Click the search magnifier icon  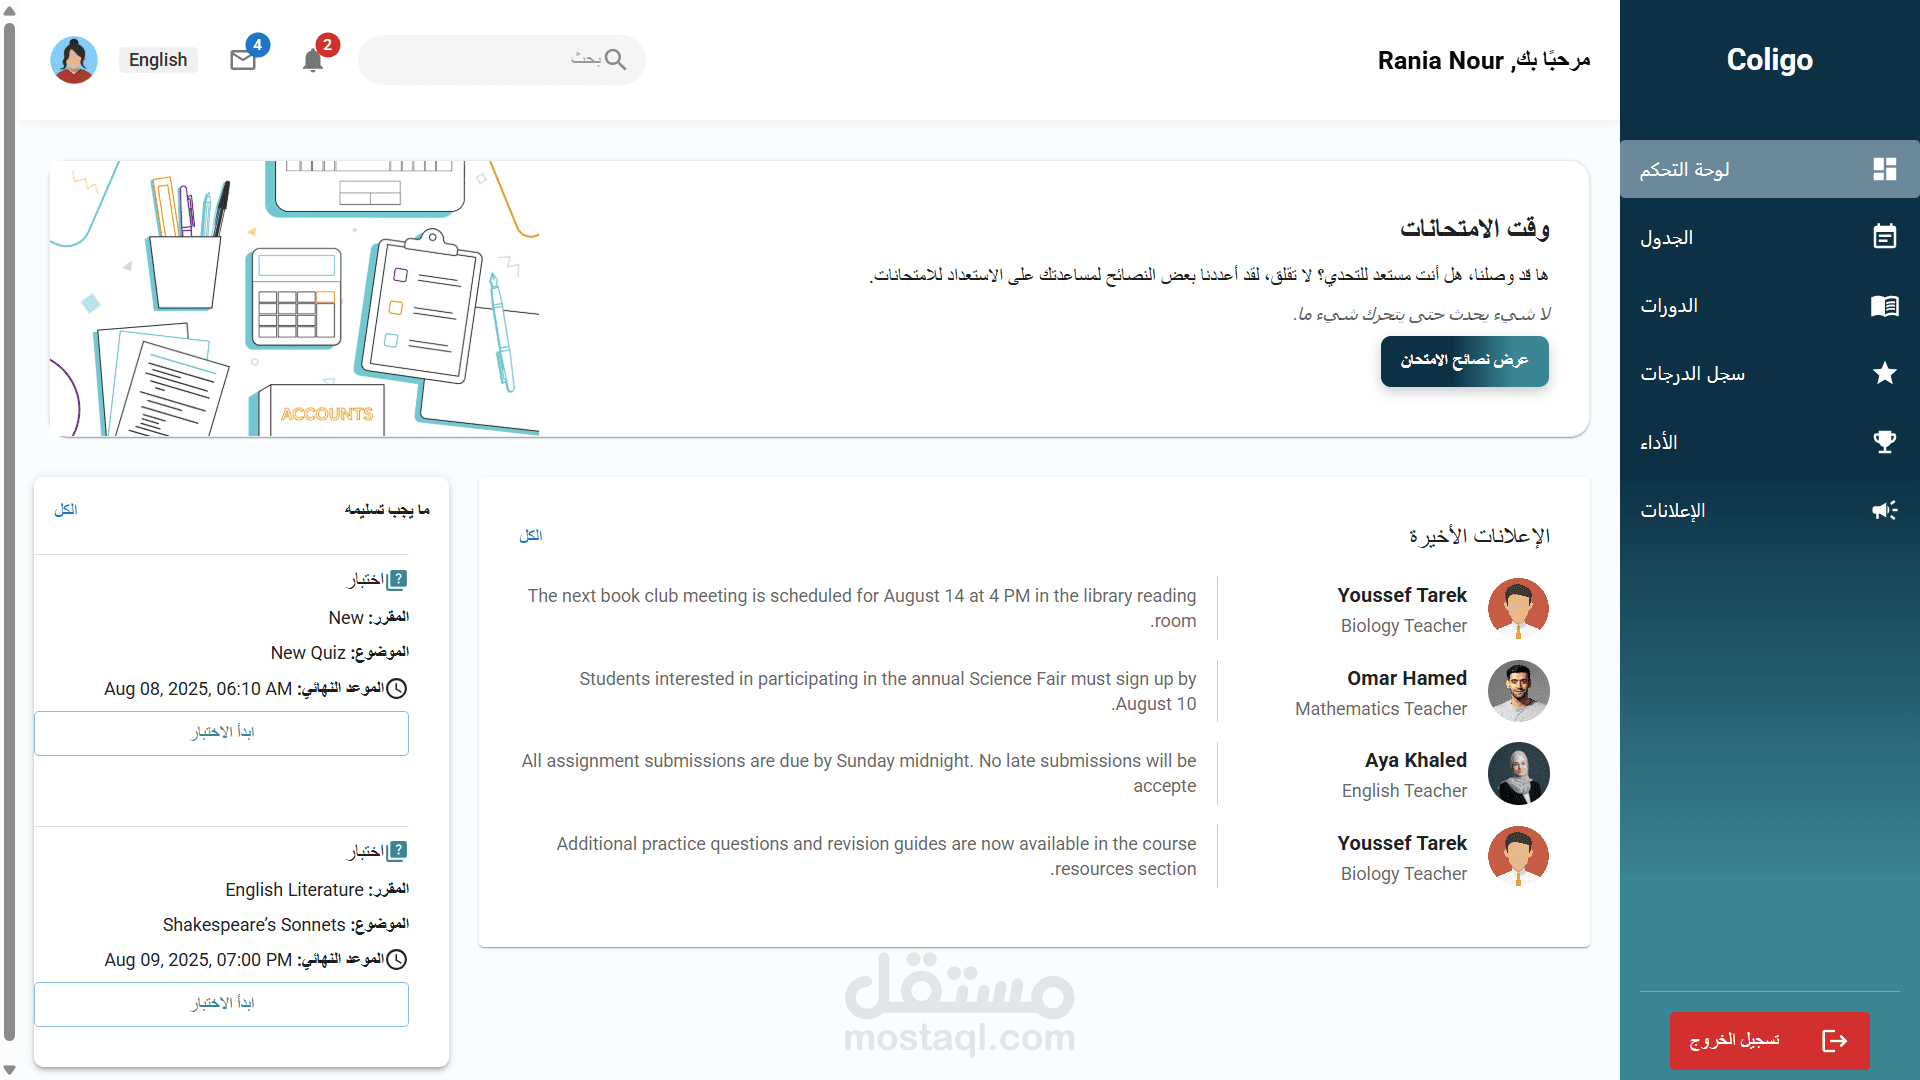coord(616,60)
